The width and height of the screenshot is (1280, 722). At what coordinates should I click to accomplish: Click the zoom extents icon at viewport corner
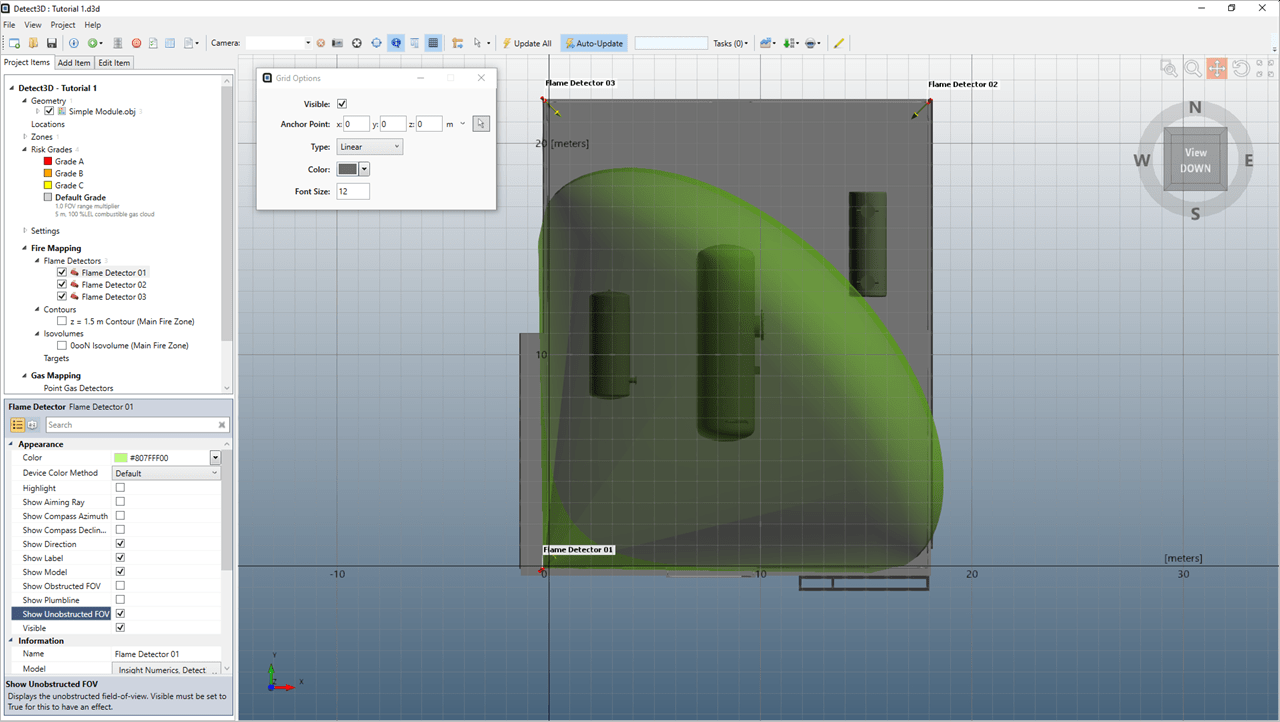(1168, 68)
